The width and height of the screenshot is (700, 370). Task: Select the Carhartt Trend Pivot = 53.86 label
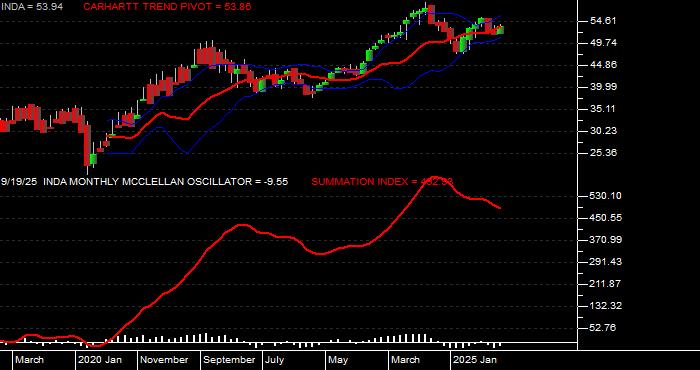[167, 7]
